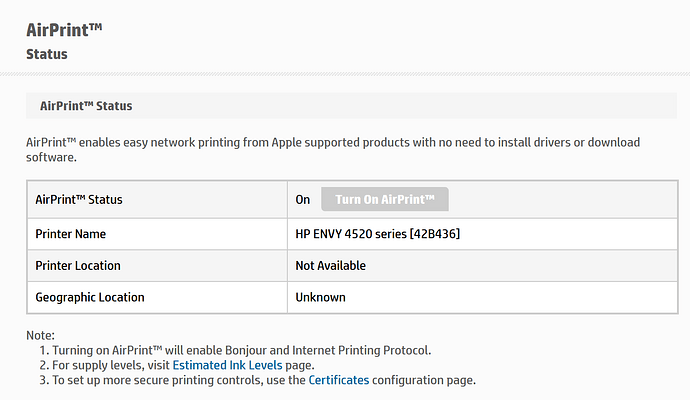Click the AirPrint Status table row label
Image resolution: width=690 pixels, height=400 pixels.
[79, 200]
